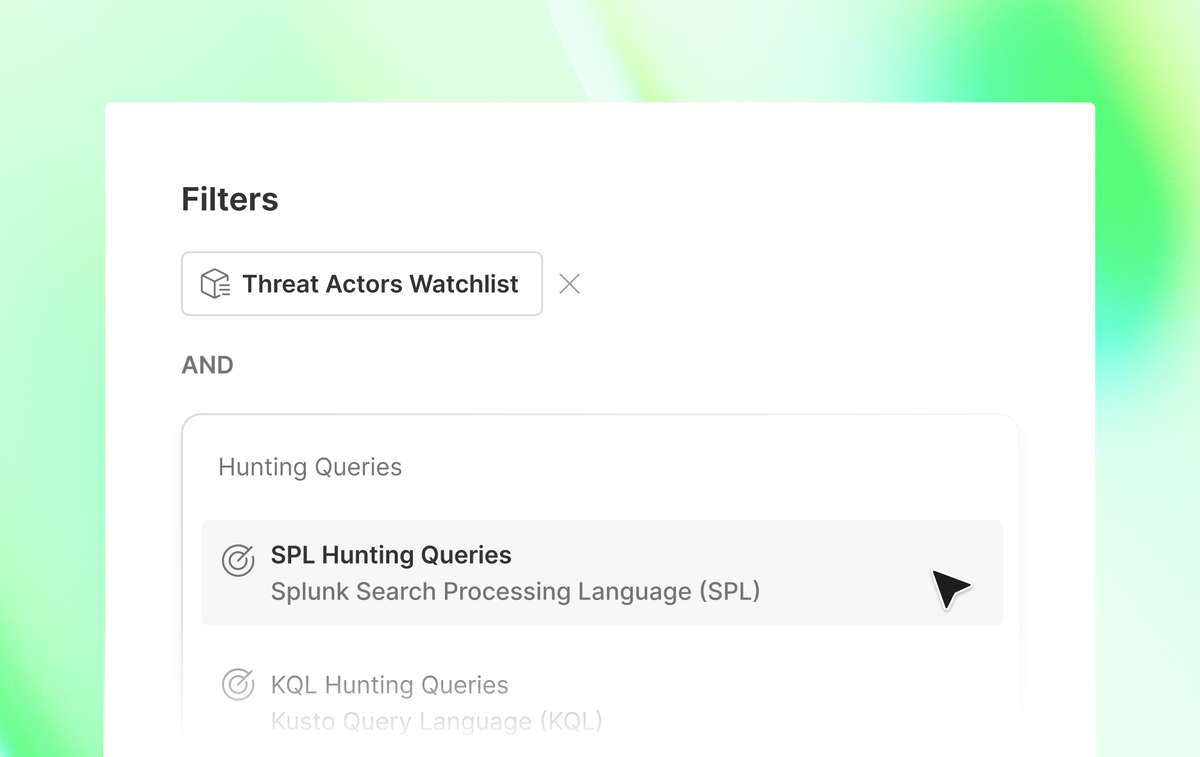Image resolution: width=1200 pixels, height=757 pixels.
Task: Click the SPL Hunting Queries bold title text
Action: click(391, 555)
